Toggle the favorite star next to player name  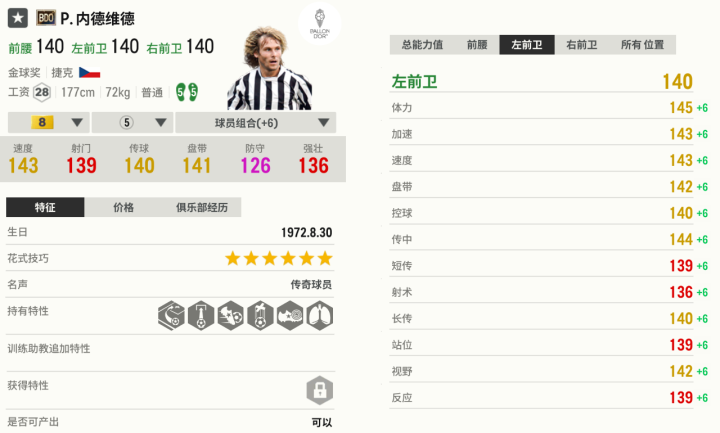(x=18, y=18)
